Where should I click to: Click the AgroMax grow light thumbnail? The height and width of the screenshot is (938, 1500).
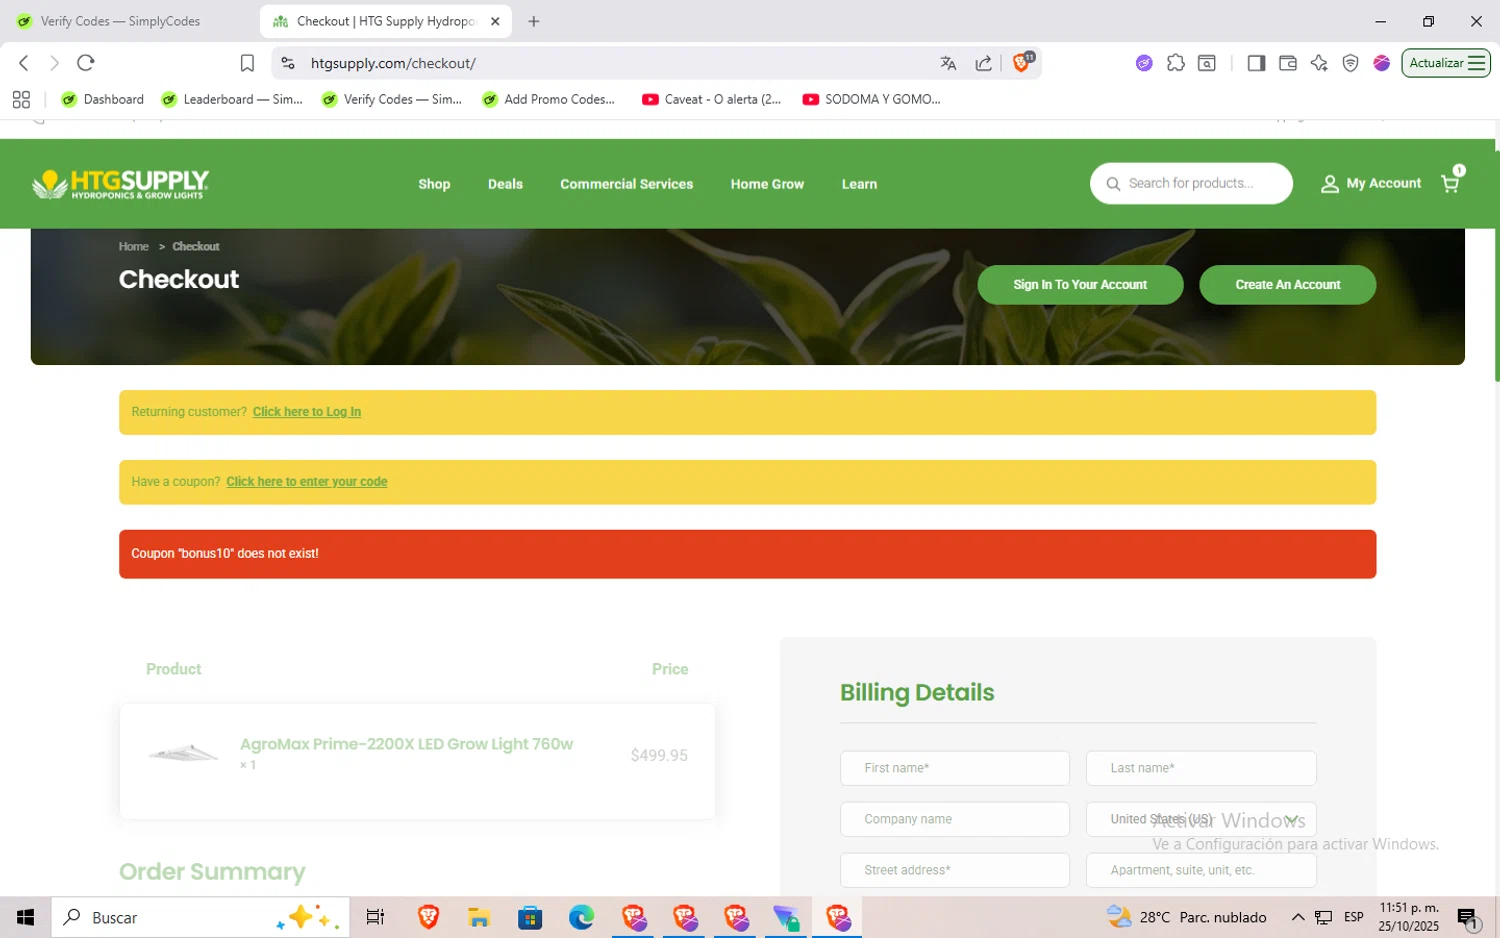pyautogui.click(x=183, y=754)
